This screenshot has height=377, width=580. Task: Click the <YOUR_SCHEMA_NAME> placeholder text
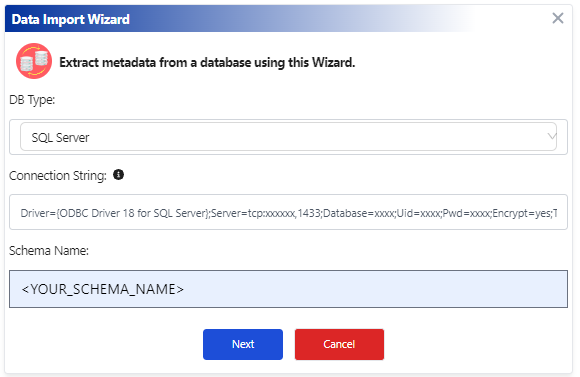click(102, 289)
